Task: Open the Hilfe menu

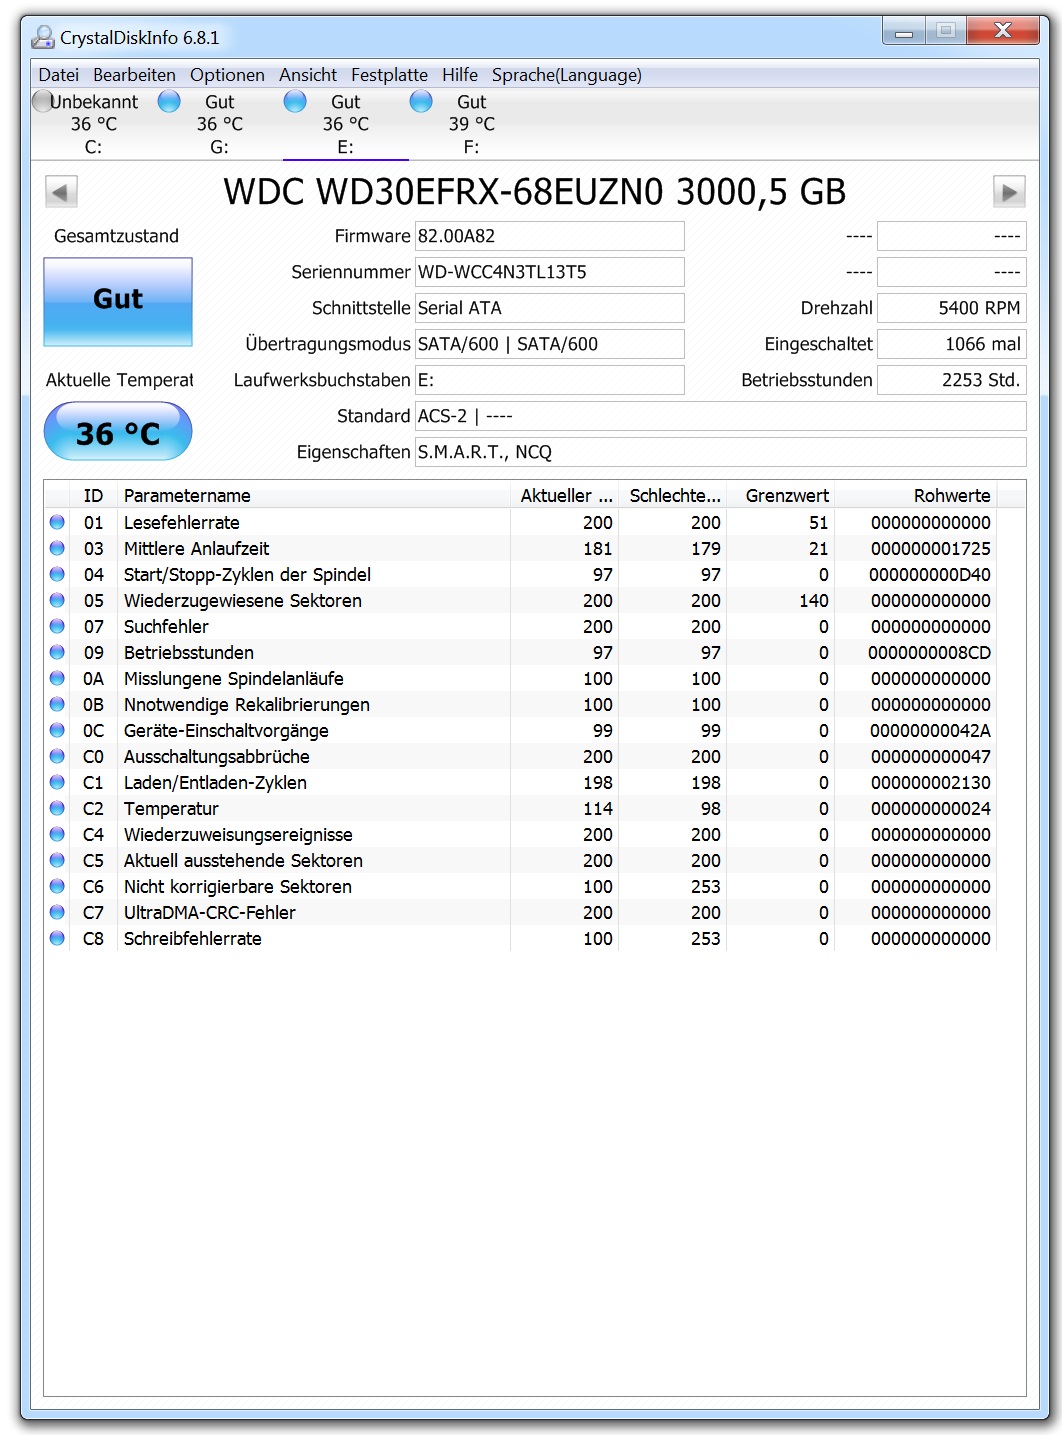Action: (460, 75)
